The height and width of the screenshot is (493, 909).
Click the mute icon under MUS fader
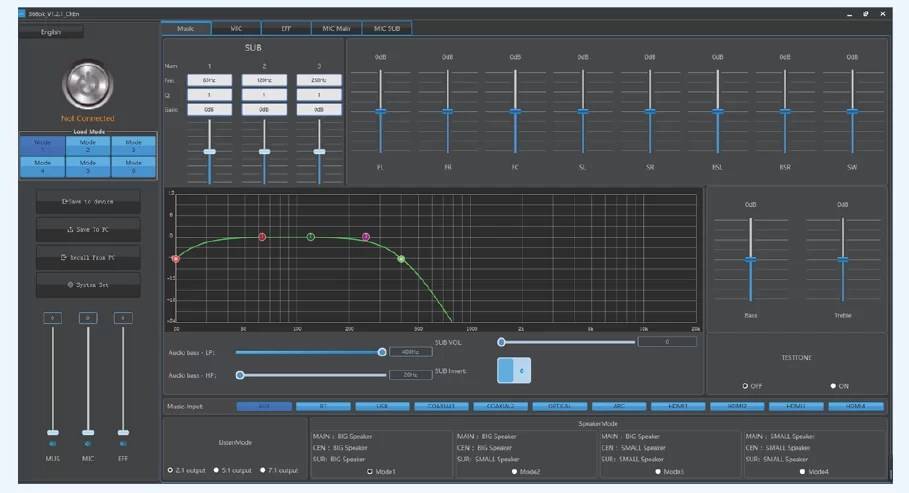[53, 444]
